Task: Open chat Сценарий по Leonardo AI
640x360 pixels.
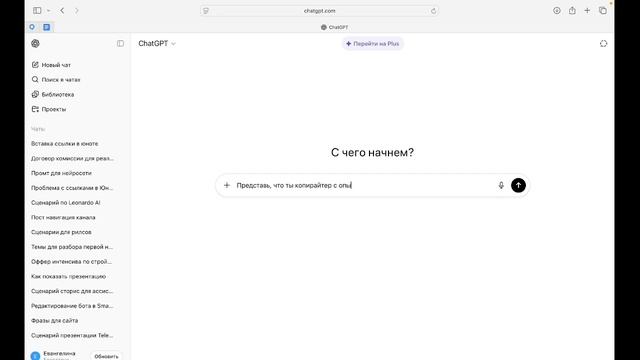Action: (x=65, y=202)
